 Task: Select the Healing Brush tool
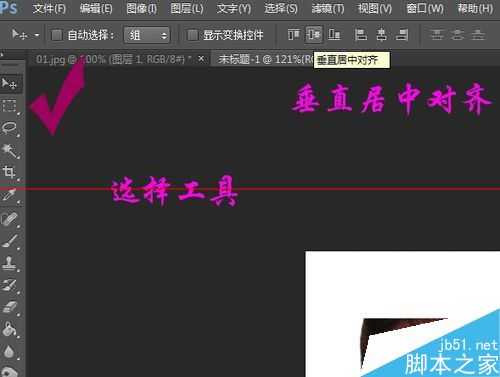pos(9,219)
